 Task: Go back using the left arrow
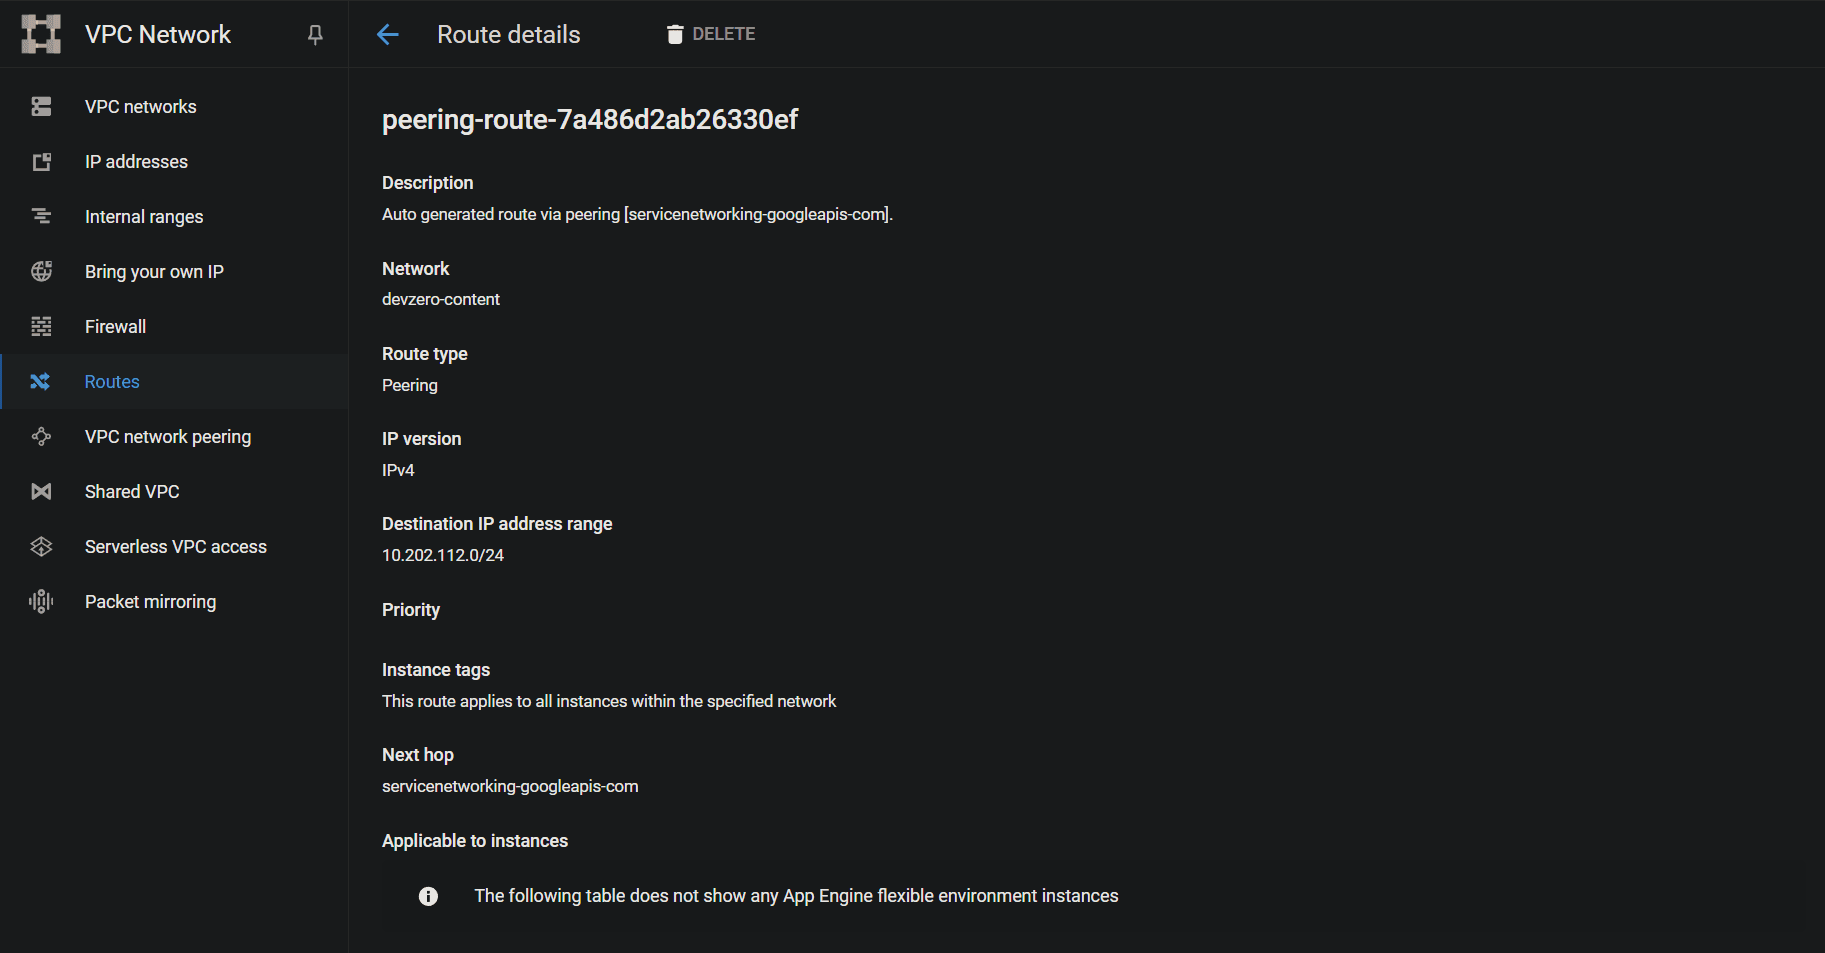pyautogui.click(x=388, y=35)
